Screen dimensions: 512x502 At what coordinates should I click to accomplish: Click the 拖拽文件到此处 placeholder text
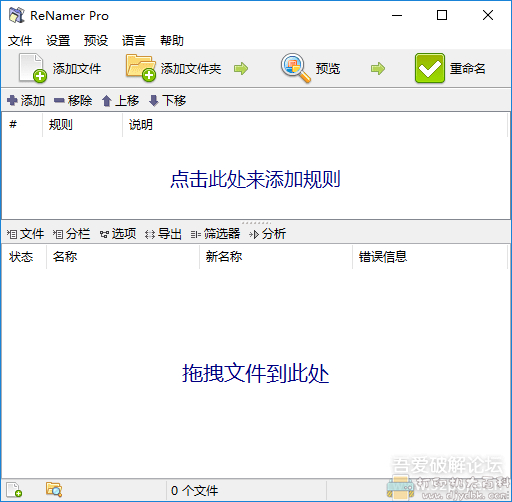(256, 373)
